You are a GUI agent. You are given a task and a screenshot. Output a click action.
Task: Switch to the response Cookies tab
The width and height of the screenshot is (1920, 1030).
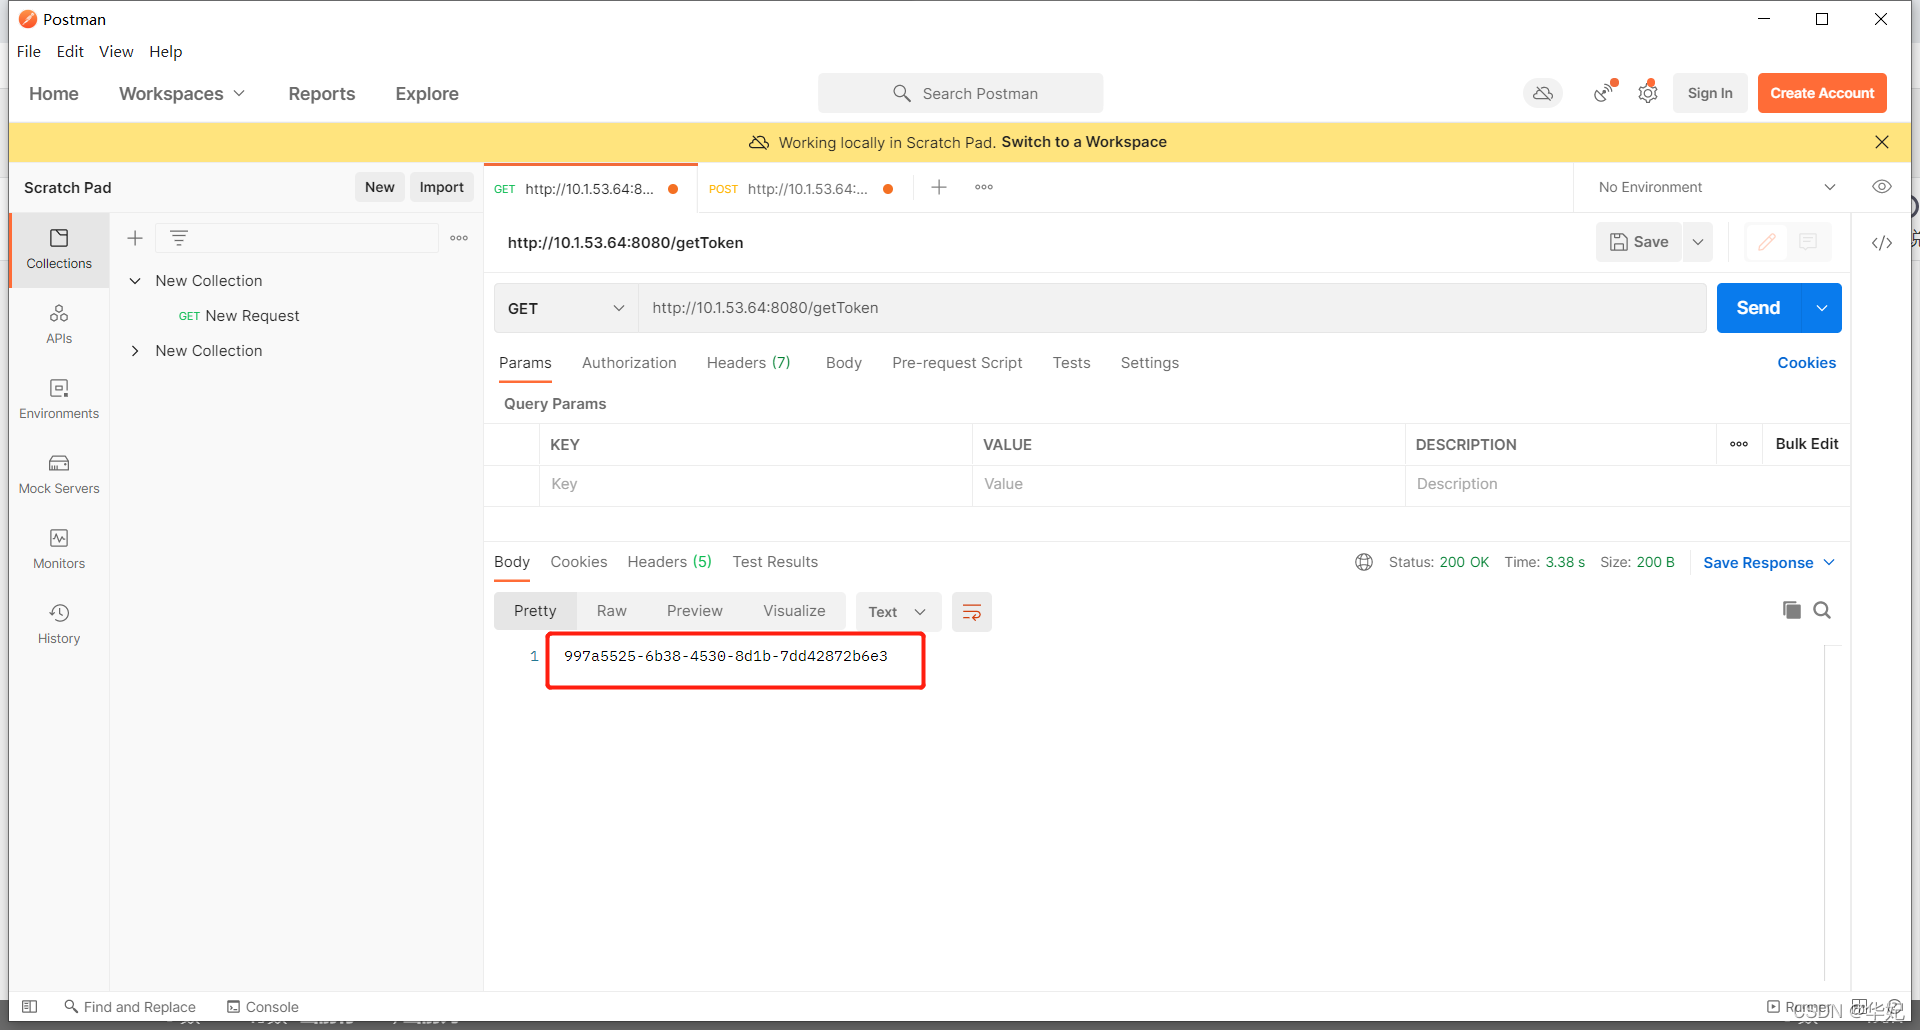point(578,562)
